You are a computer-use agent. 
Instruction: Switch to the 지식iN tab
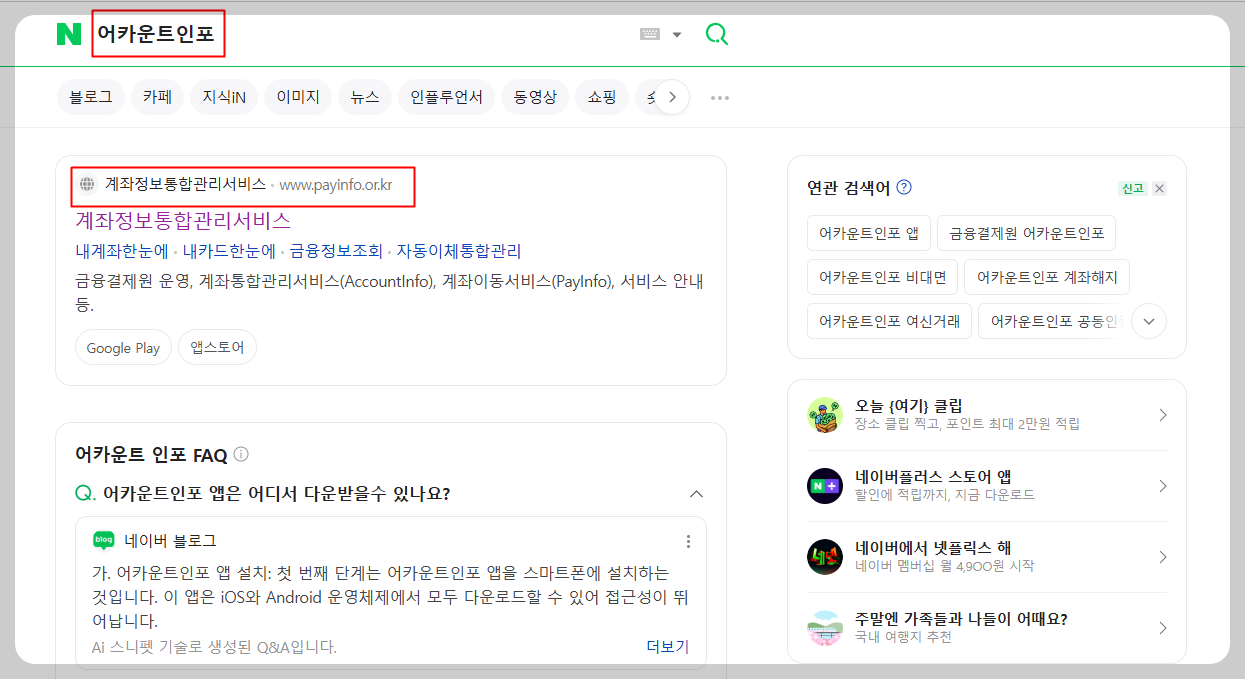click(x=224, y=97)
